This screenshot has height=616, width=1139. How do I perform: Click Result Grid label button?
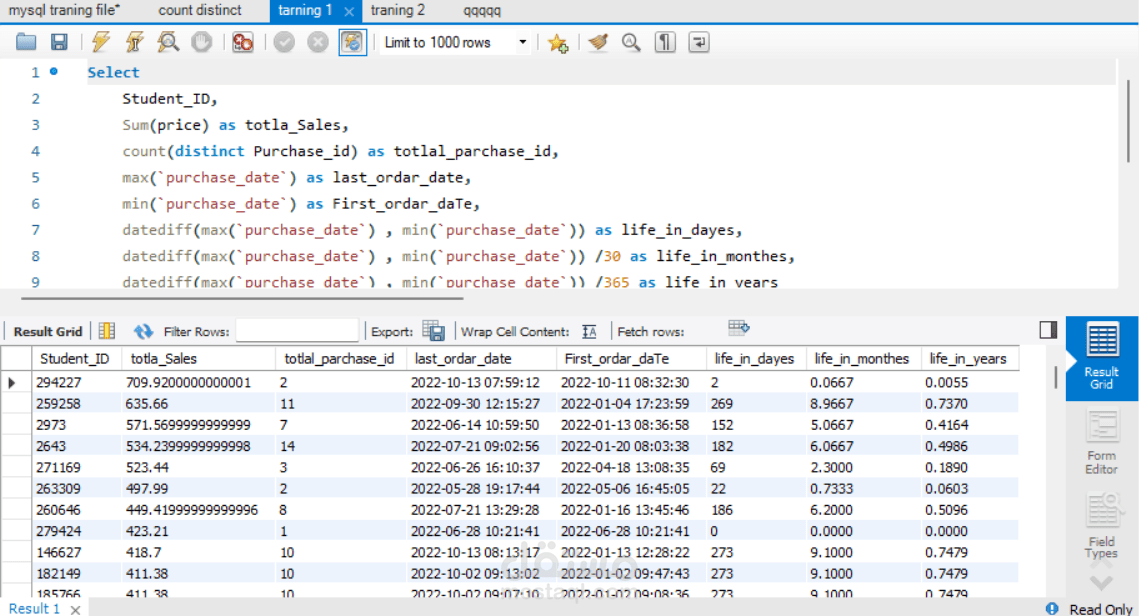pyautogui.click(x=48, y=331)
